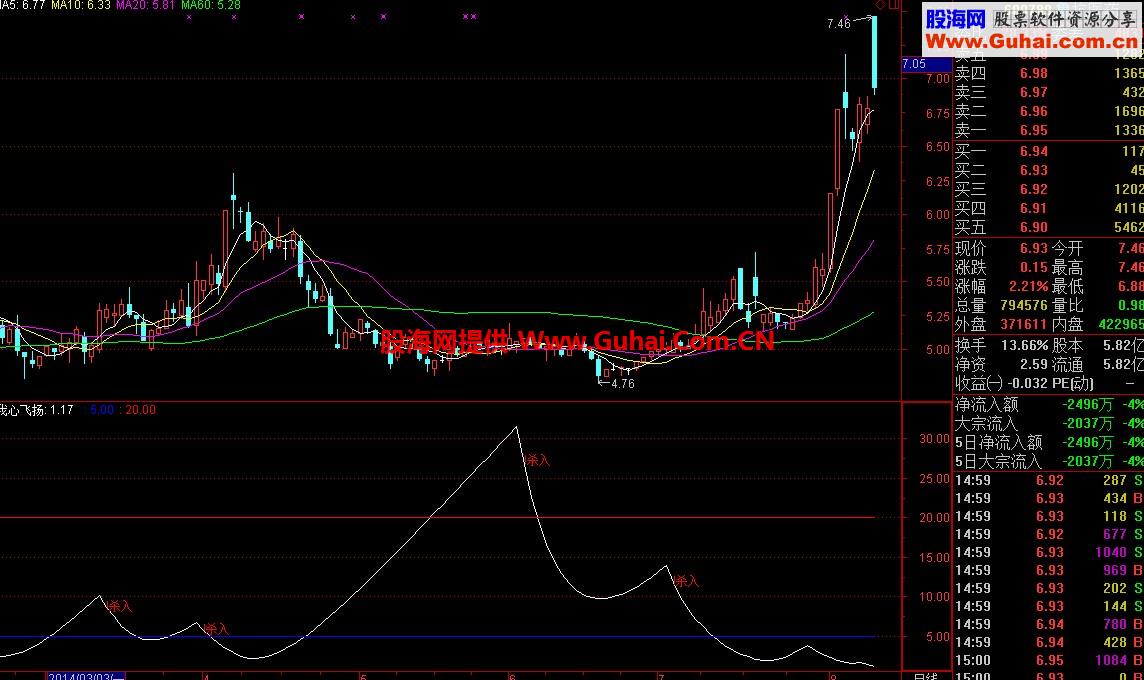Select the 15:00 tick with volume 1084

(x=1049, y=660)
